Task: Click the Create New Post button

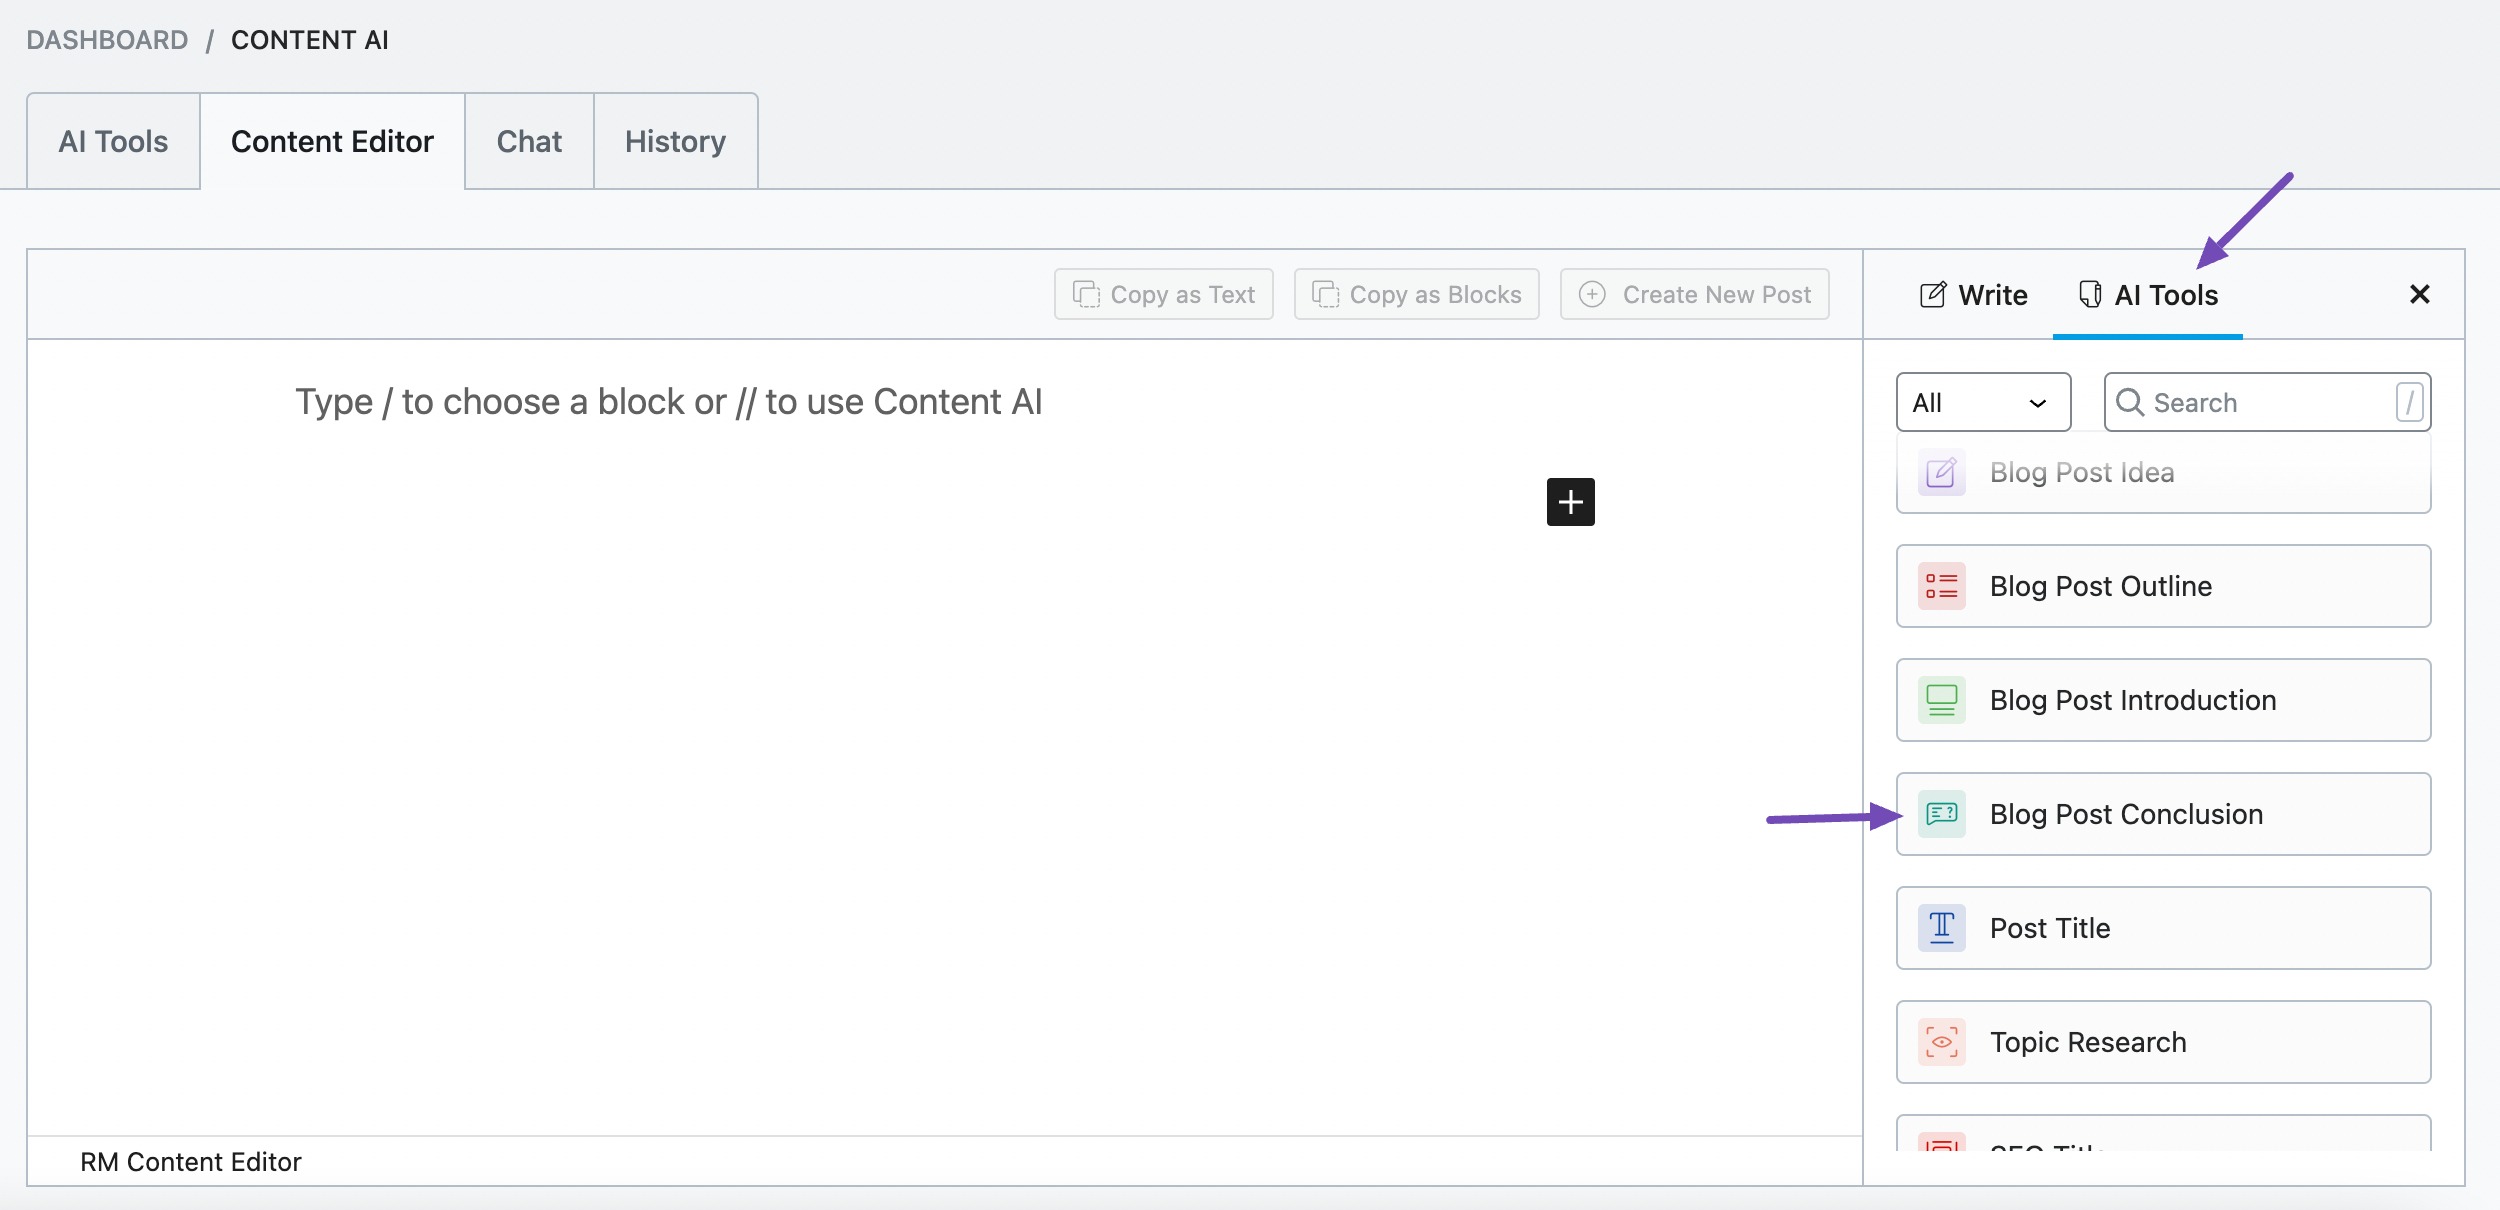Action: (1696, 293)
